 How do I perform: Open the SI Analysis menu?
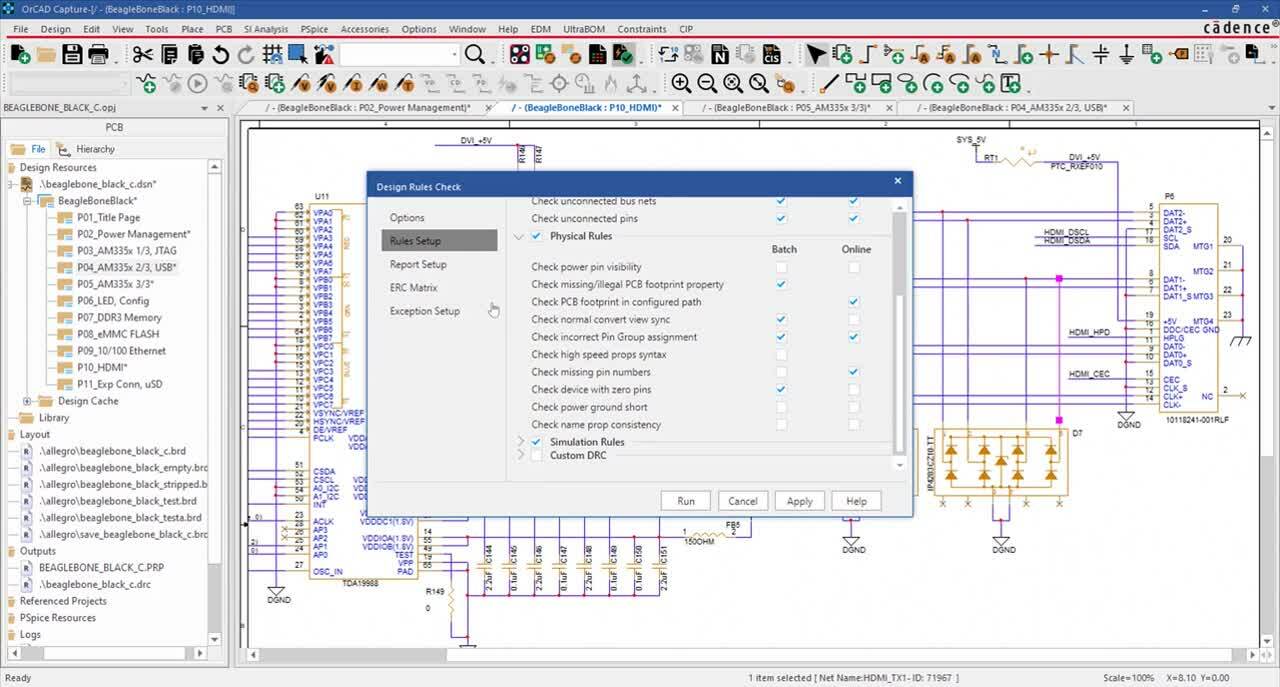266,29
